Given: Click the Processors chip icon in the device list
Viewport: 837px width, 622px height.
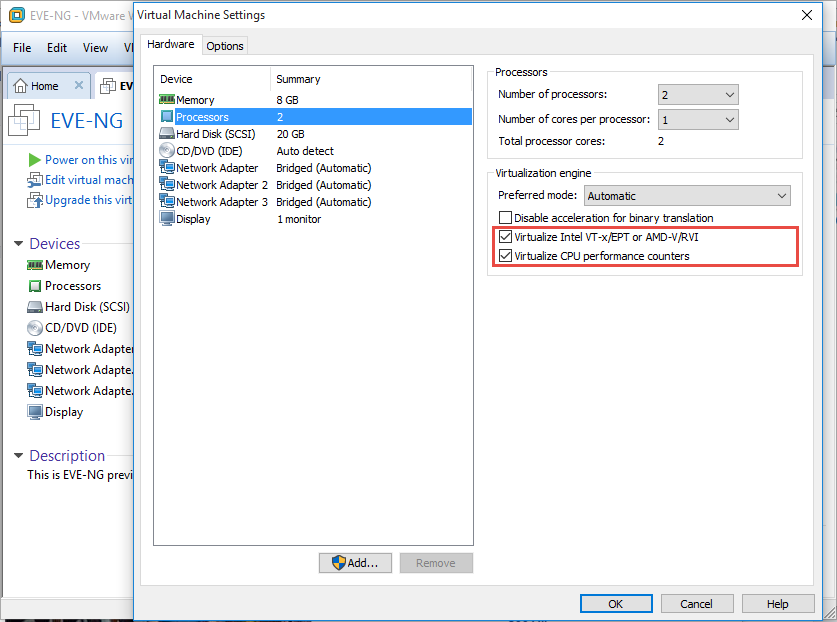Looking at the screenshot, I should 167,116.
